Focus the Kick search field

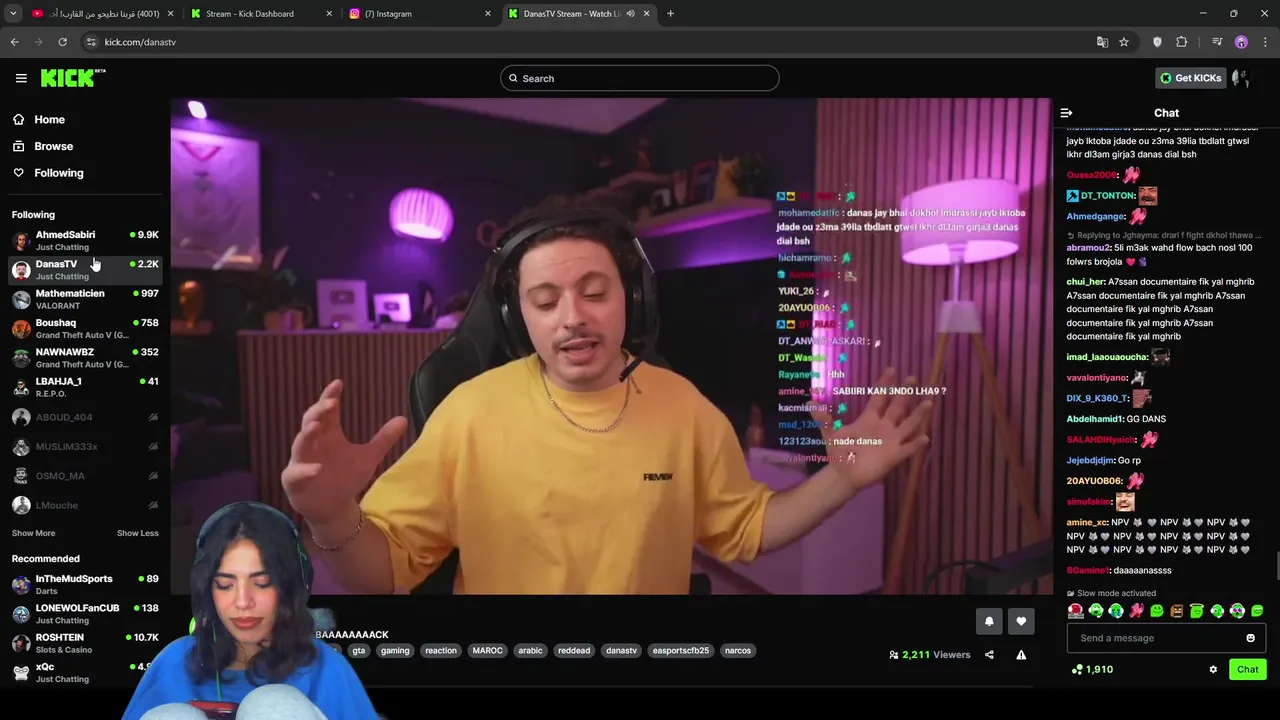[640, 78]
